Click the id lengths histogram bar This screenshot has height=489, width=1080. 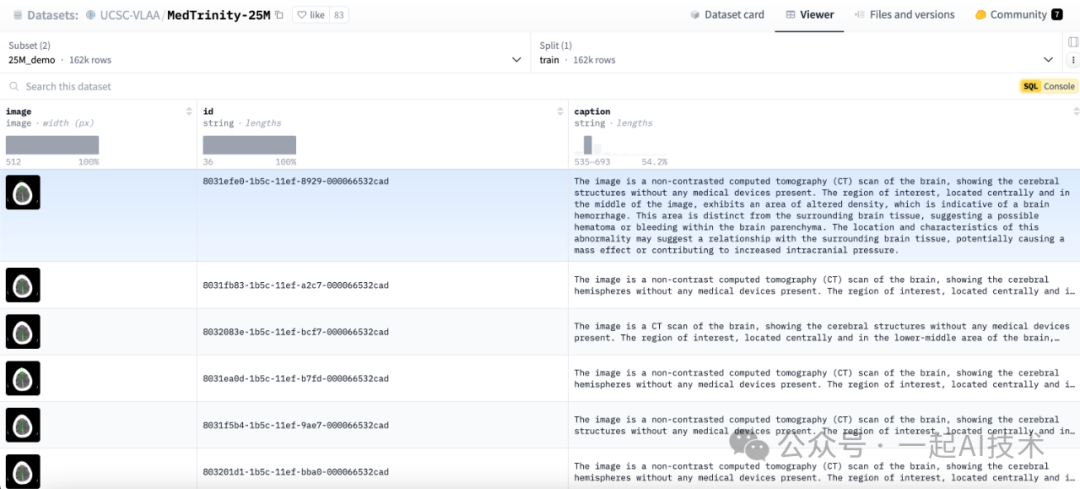point(249,145)
